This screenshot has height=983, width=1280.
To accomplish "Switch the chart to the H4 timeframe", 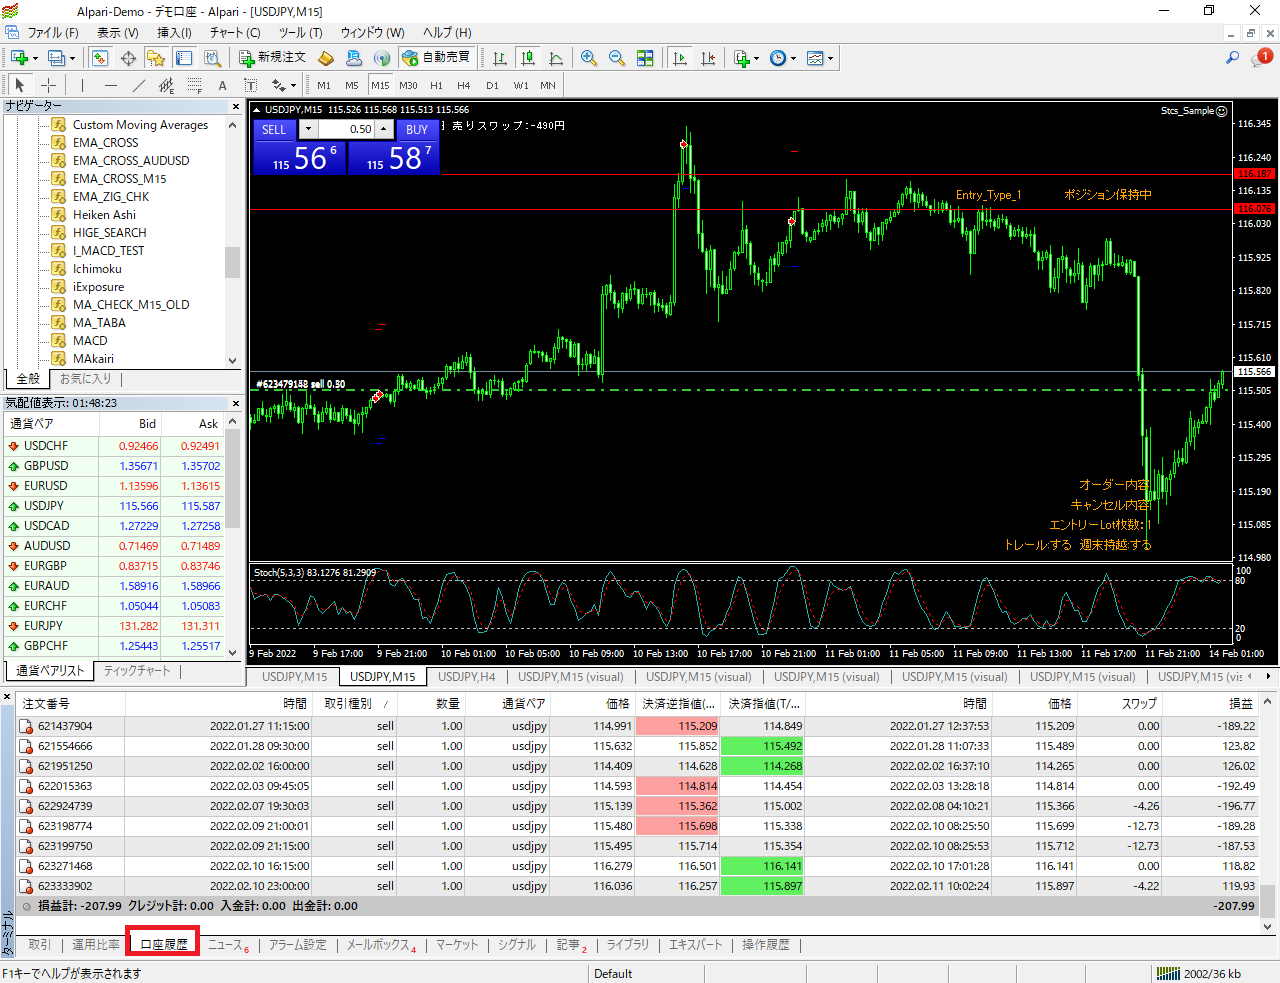I will click(463, 85).
